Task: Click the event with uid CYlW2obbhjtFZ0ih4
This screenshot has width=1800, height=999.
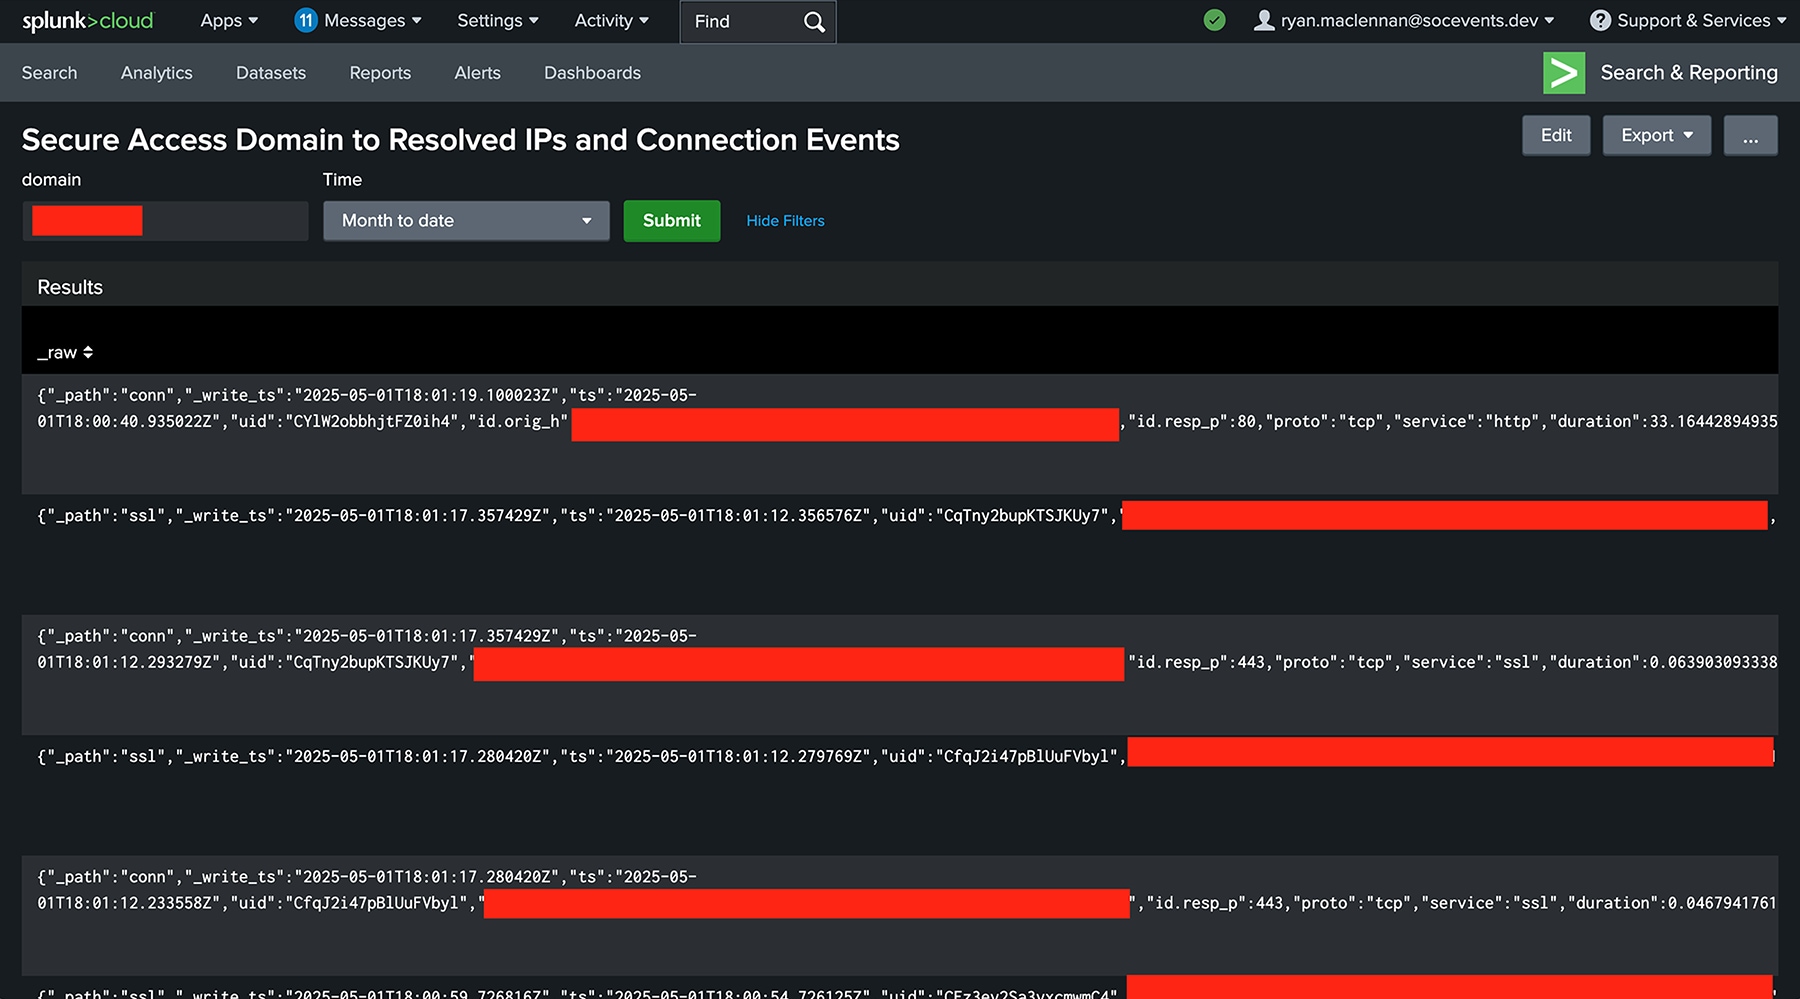Action: [x=900, y=433]
